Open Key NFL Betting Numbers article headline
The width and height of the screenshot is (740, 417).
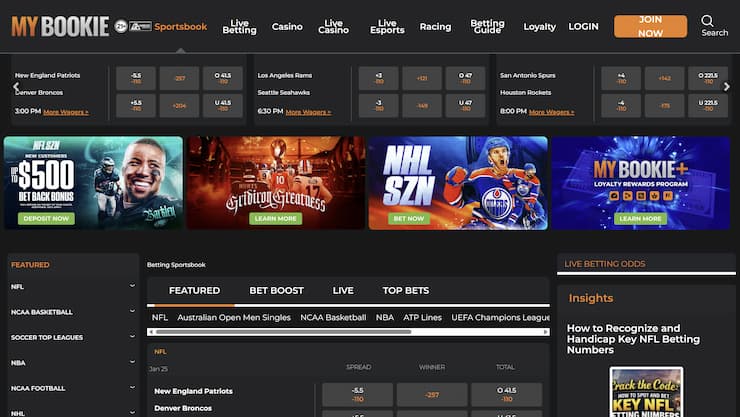coord(633,339)
